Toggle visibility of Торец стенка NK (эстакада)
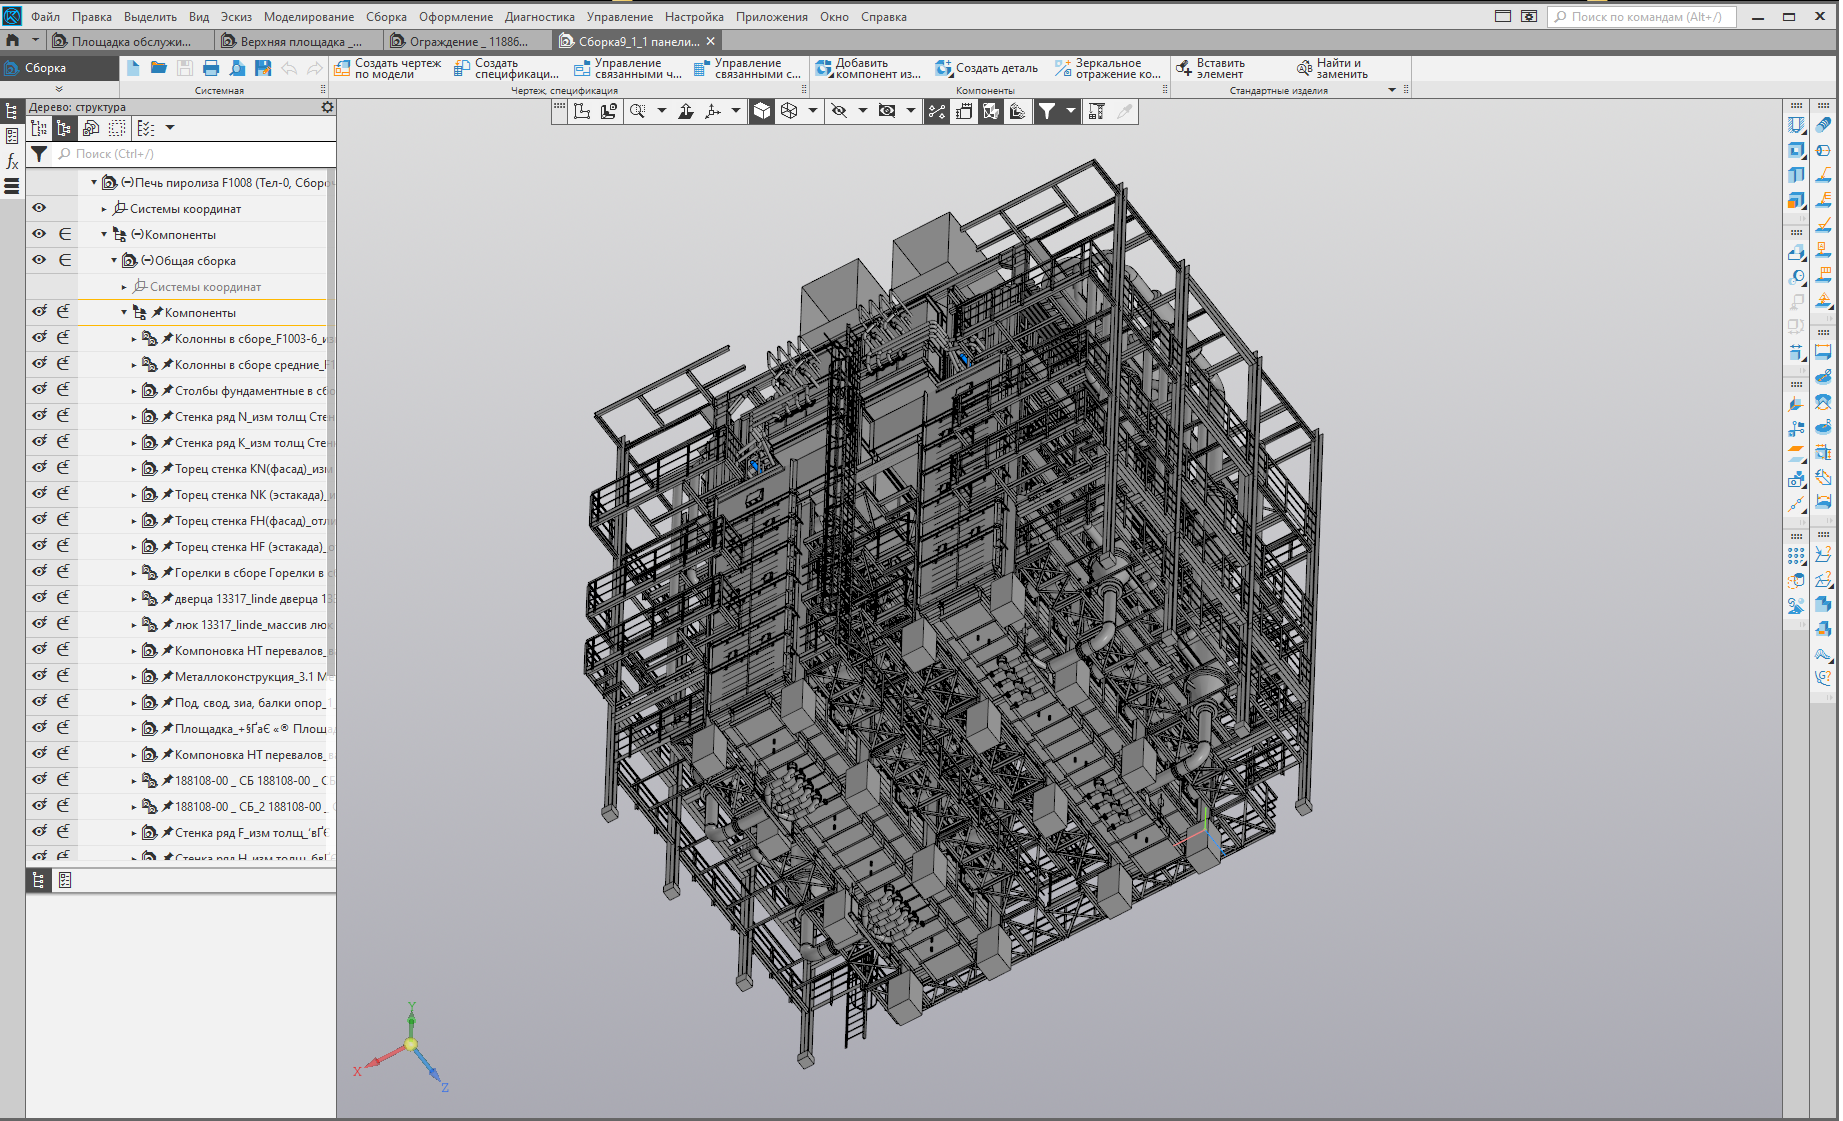Viewport: 1843px width, 1121px height. click(x=39, y=494)
